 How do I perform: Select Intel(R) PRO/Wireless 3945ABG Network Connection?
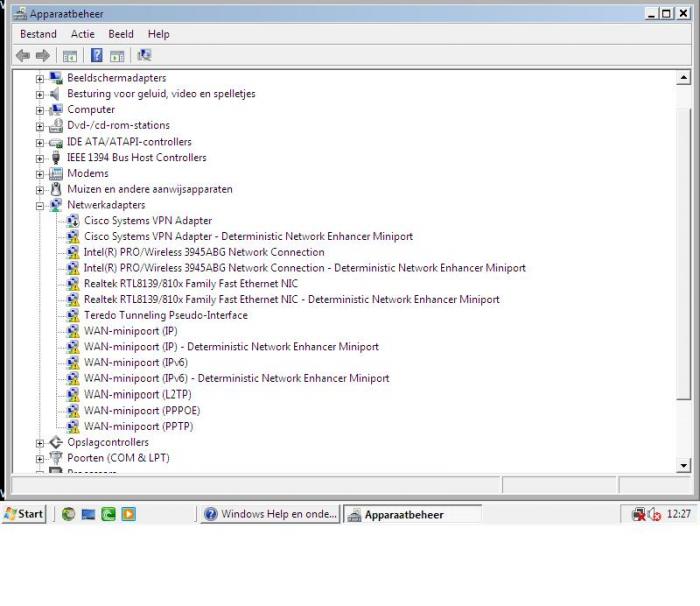(x=204, y=252)
